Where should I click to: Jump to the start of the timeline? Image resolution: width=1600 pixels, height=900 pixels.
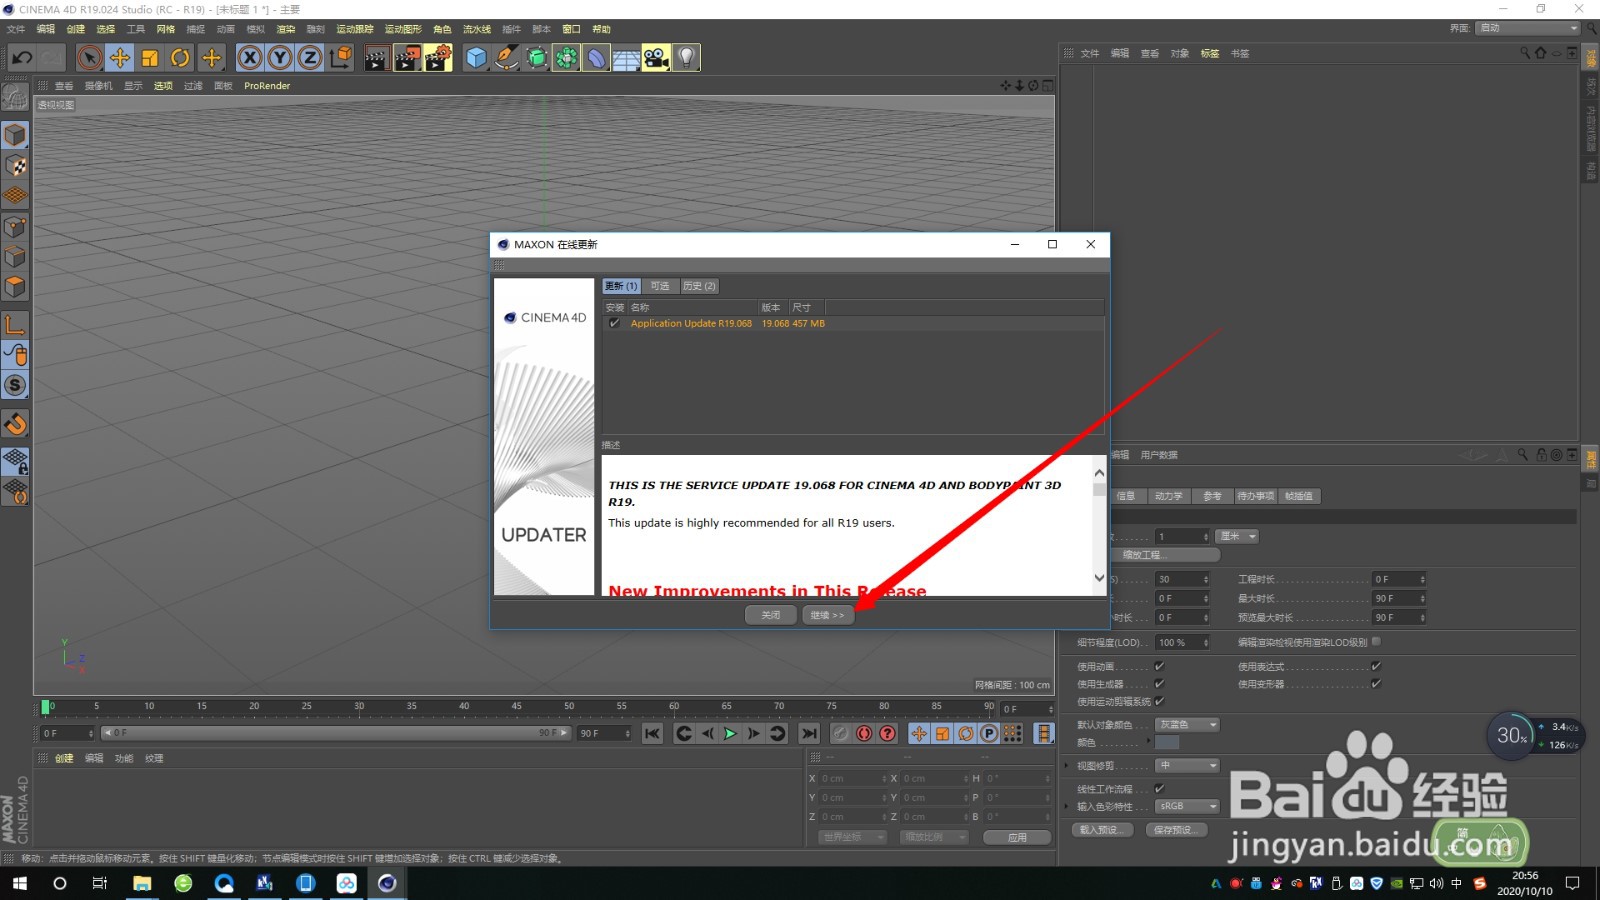tap(652, 734)
